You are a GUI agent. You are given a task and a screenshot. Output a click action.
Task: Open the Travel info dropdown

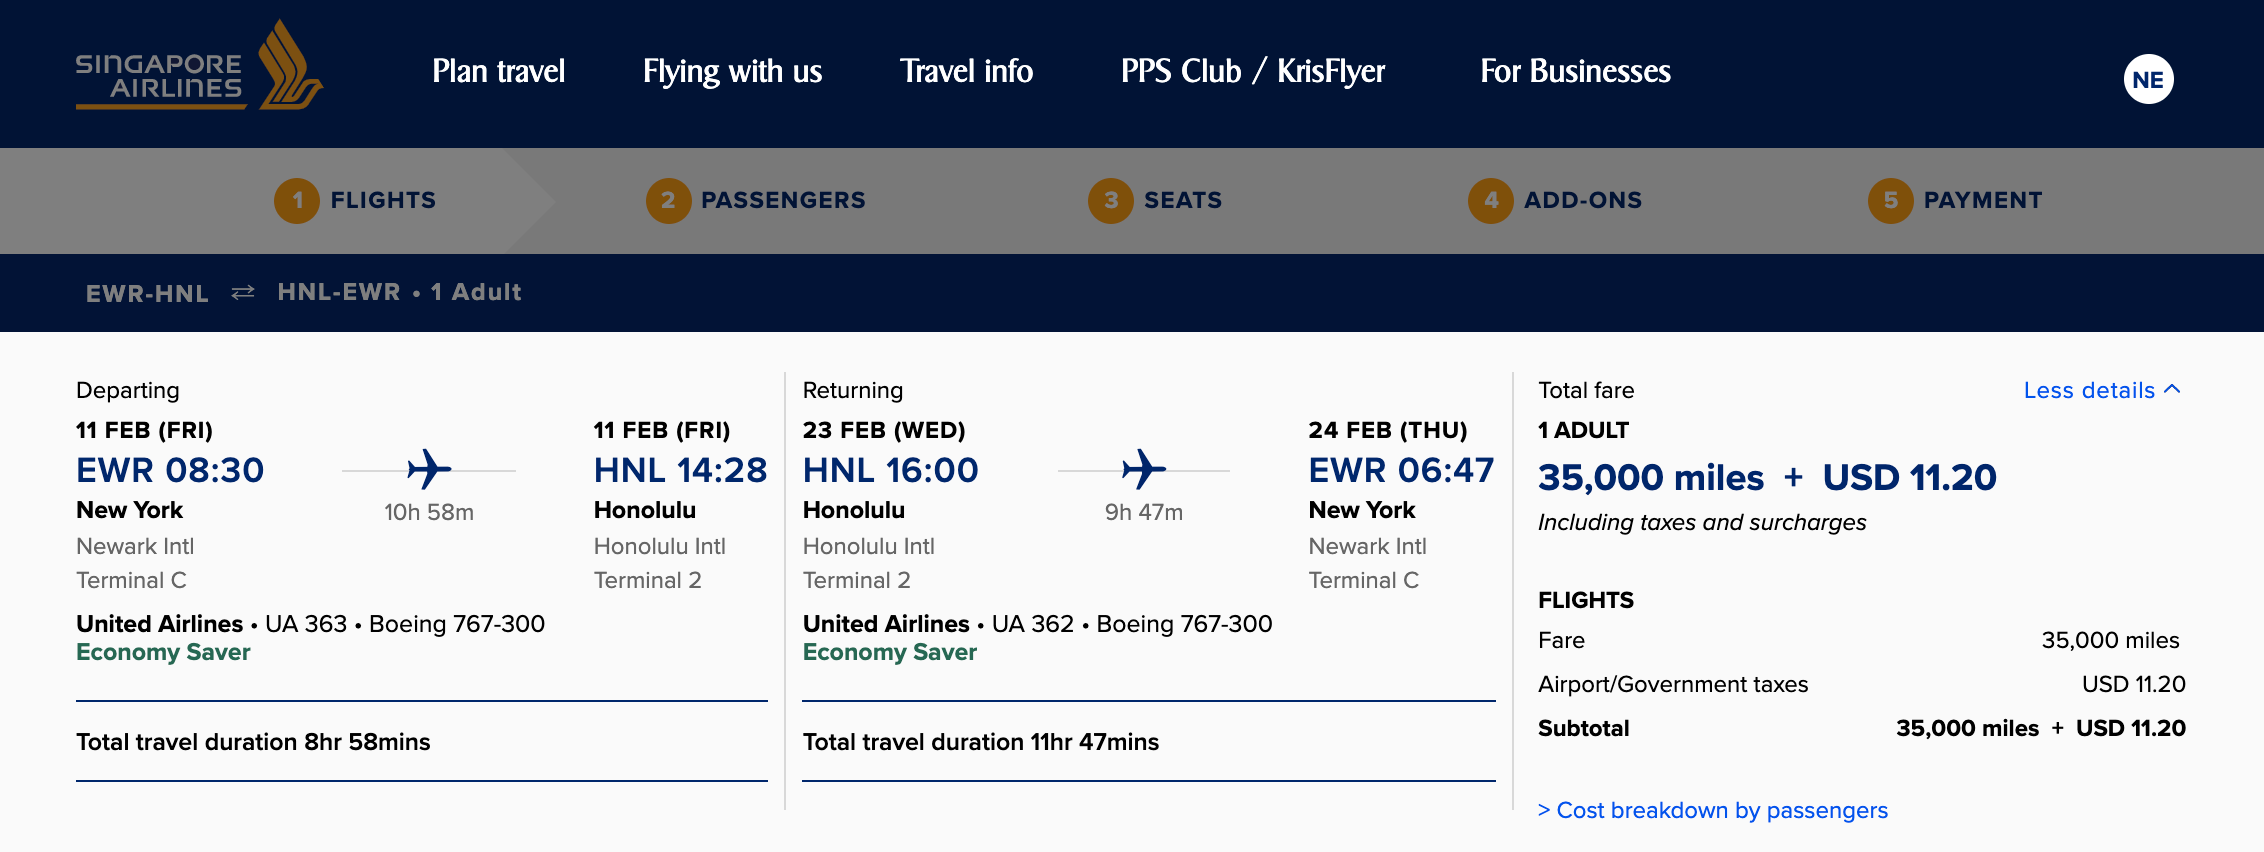[x=966, y=71]
